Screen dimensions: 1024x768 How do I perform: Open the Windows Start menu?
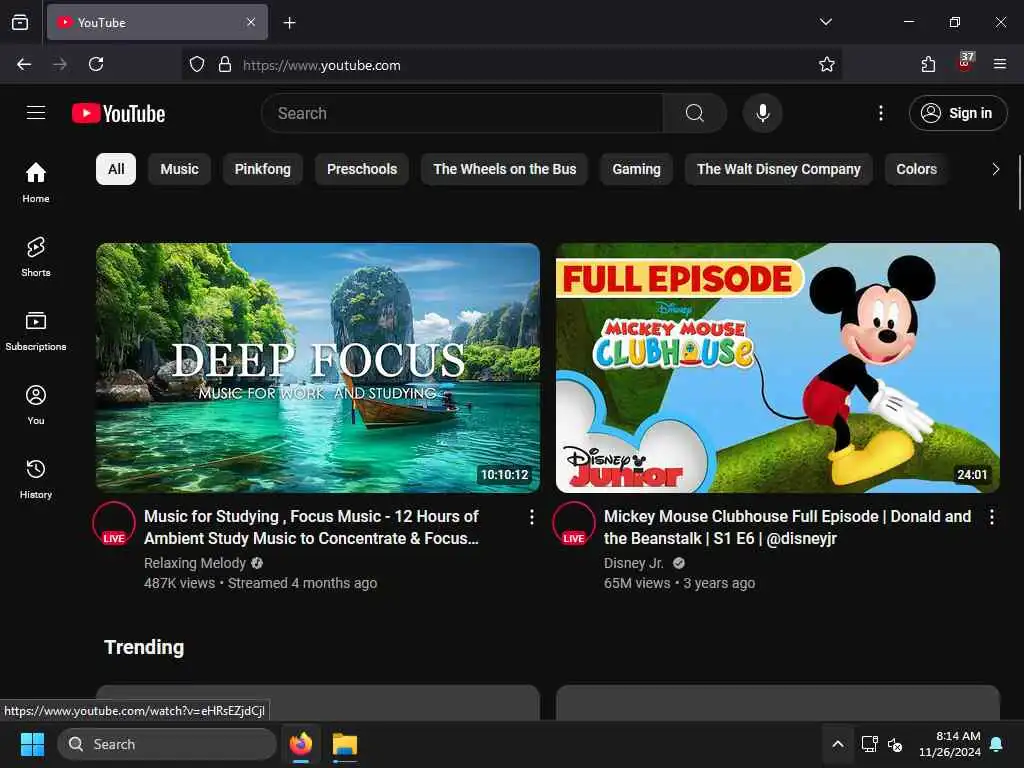click(x=33, y=744)
